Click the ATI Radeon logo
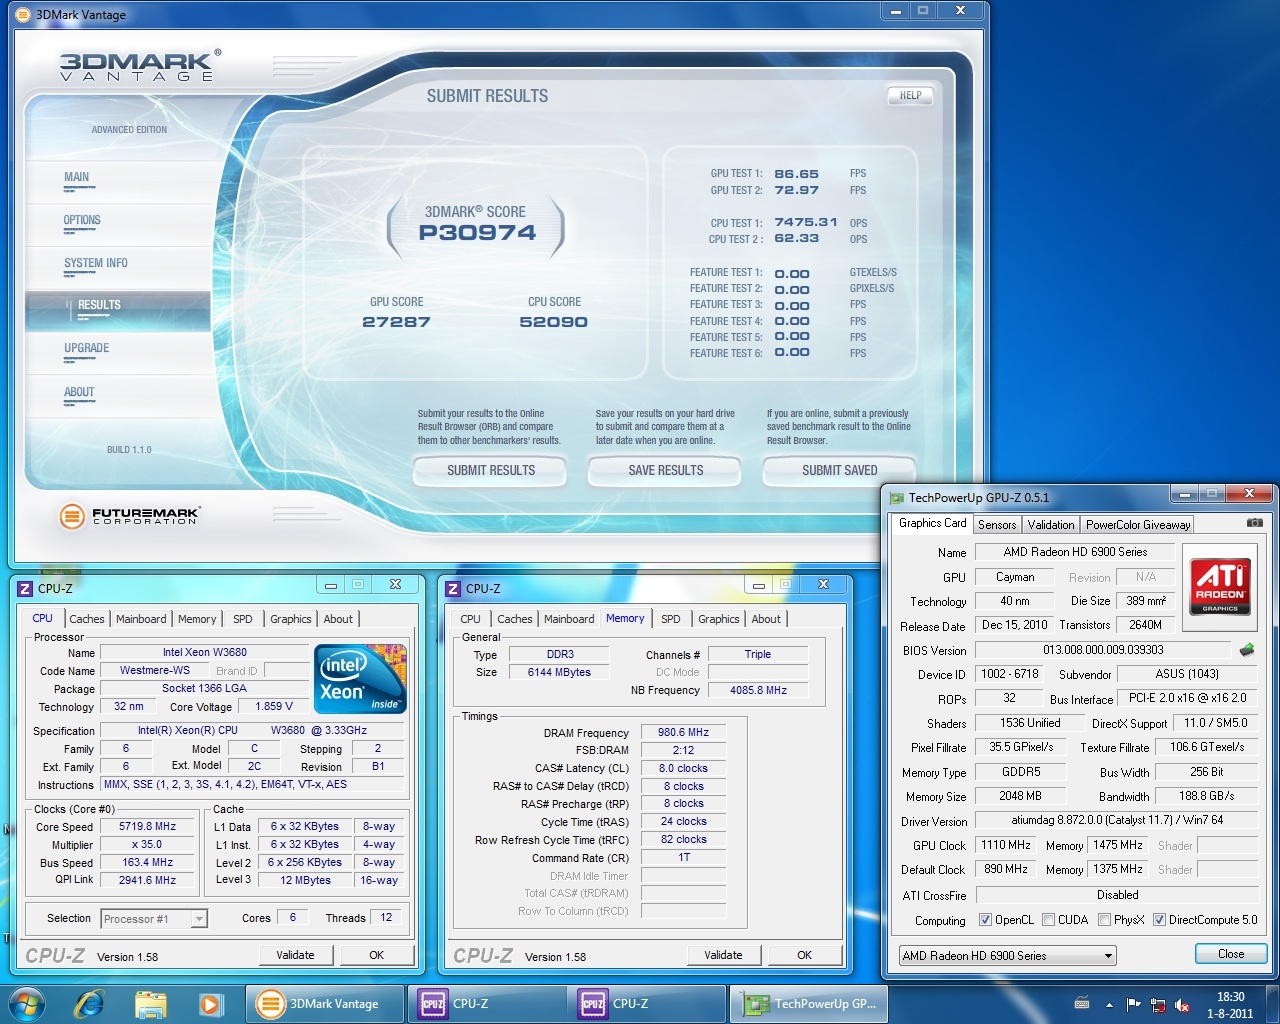 (x=1220, y=586)
